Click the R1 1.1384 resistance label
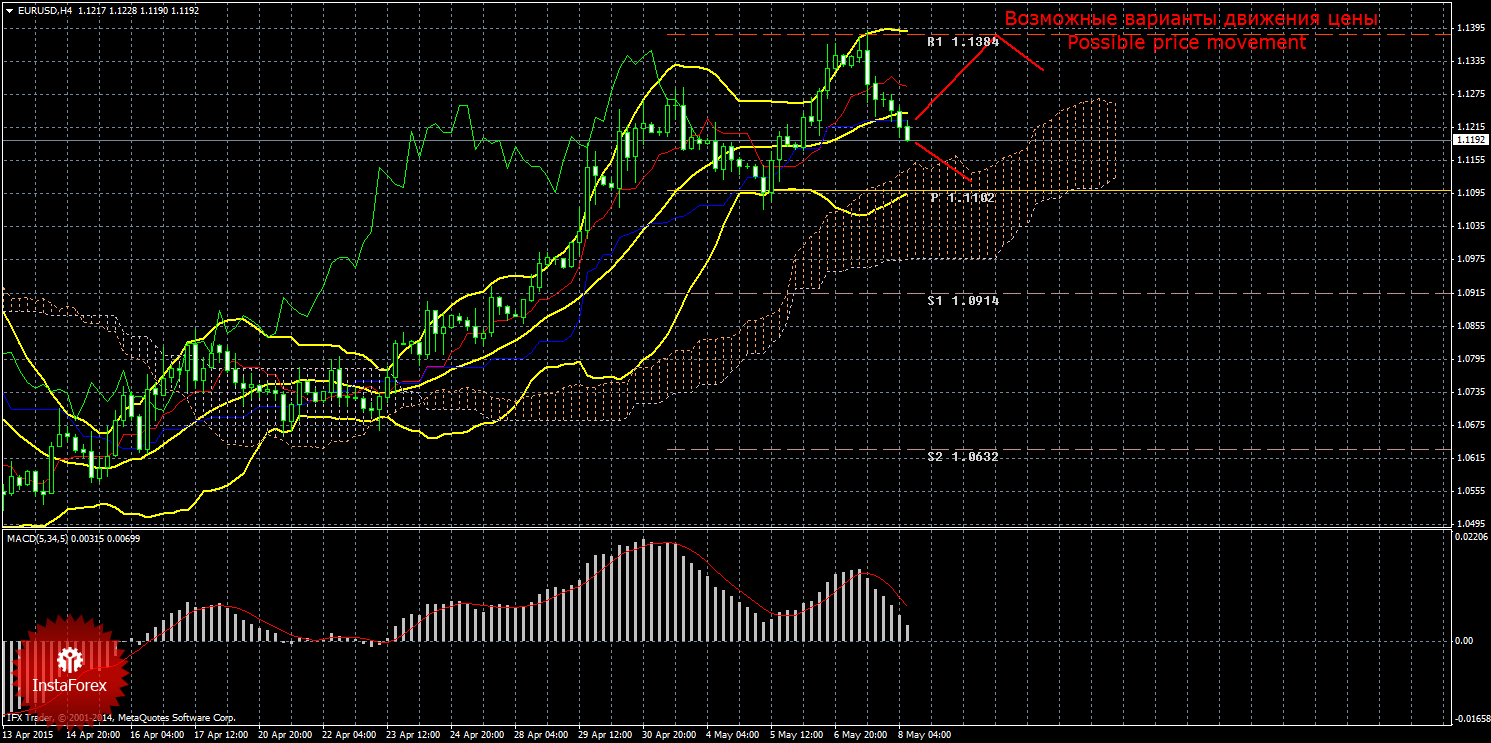1491x743 pixels. [x=963, y=43]
